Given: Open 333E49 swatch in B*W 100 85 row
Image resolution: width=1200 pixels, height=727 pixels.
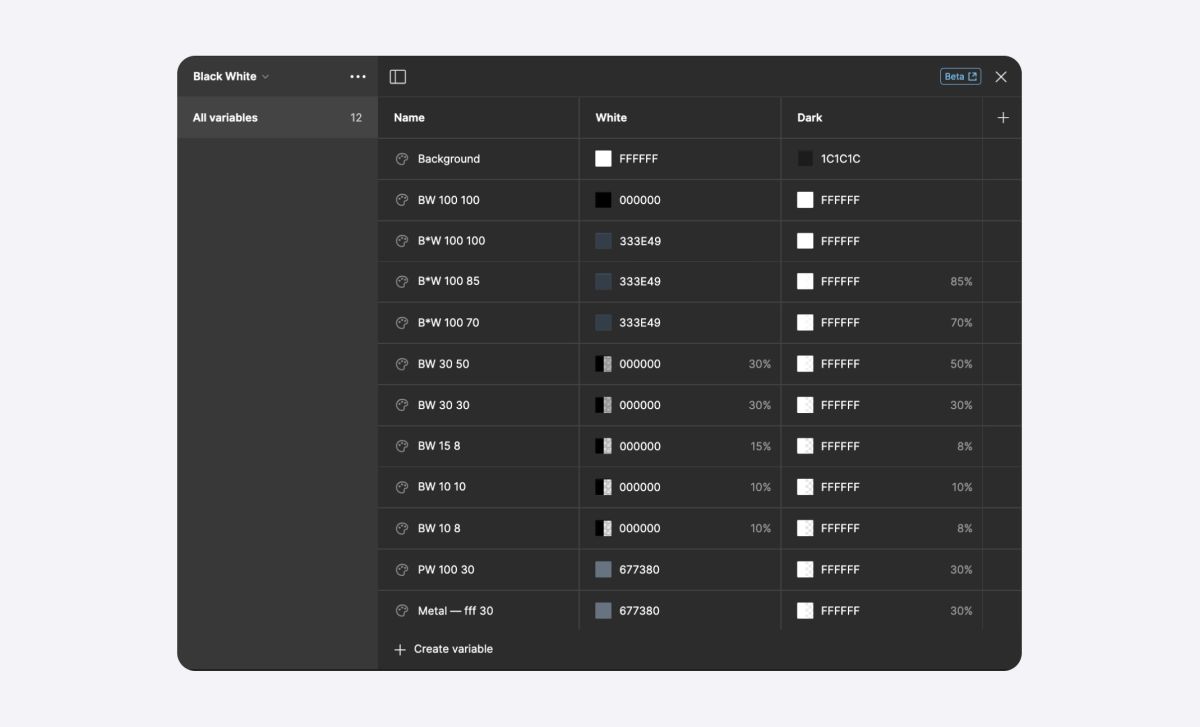Looking at the screenshot, I should click(x=603, y=282).
